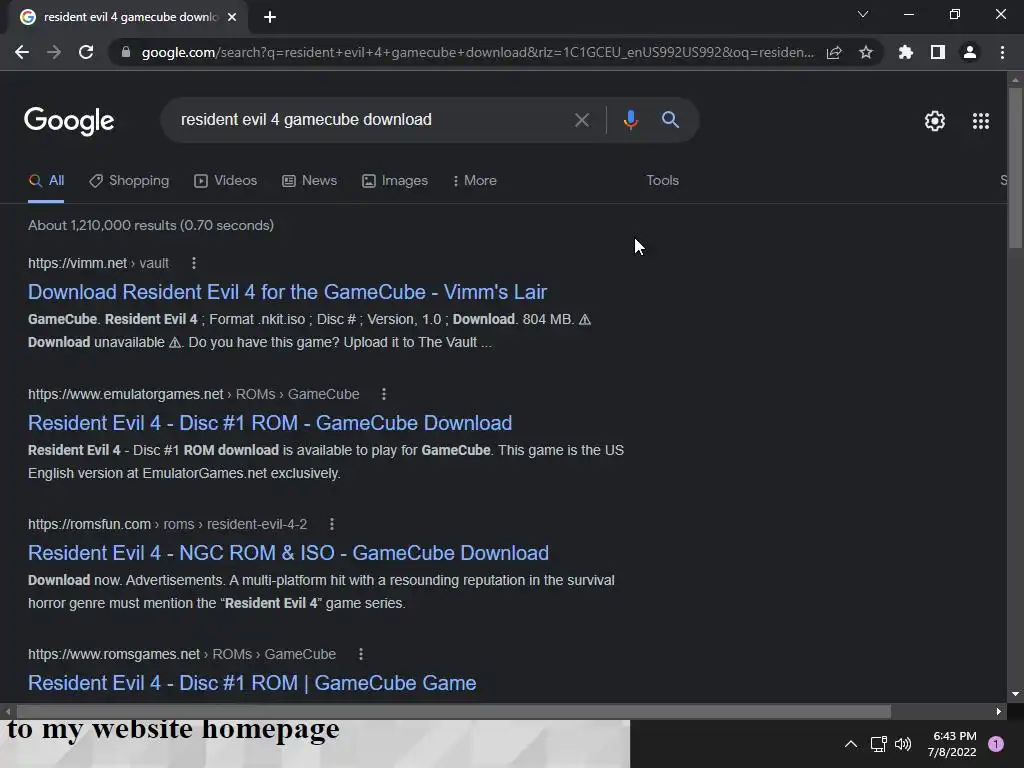
Task: Go back using browser back arrow
Action: [x=22, y=52]
